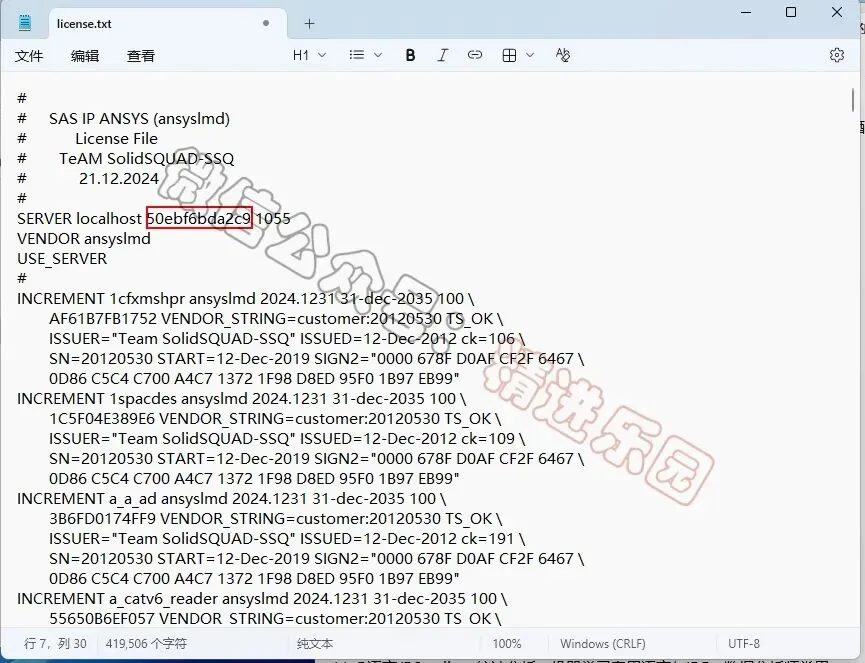Screen dimensions: 865x663
Task: Click the 'License File' comment line
Action: point(116,138)
